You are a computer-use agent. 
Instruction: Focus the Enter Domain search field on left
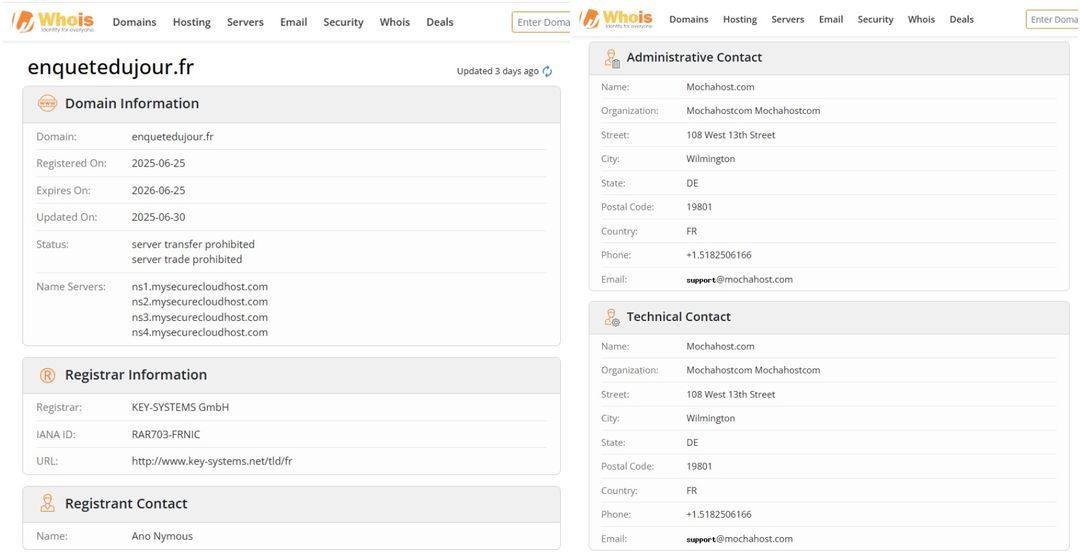pyautogui.click(x=541, y=22)
